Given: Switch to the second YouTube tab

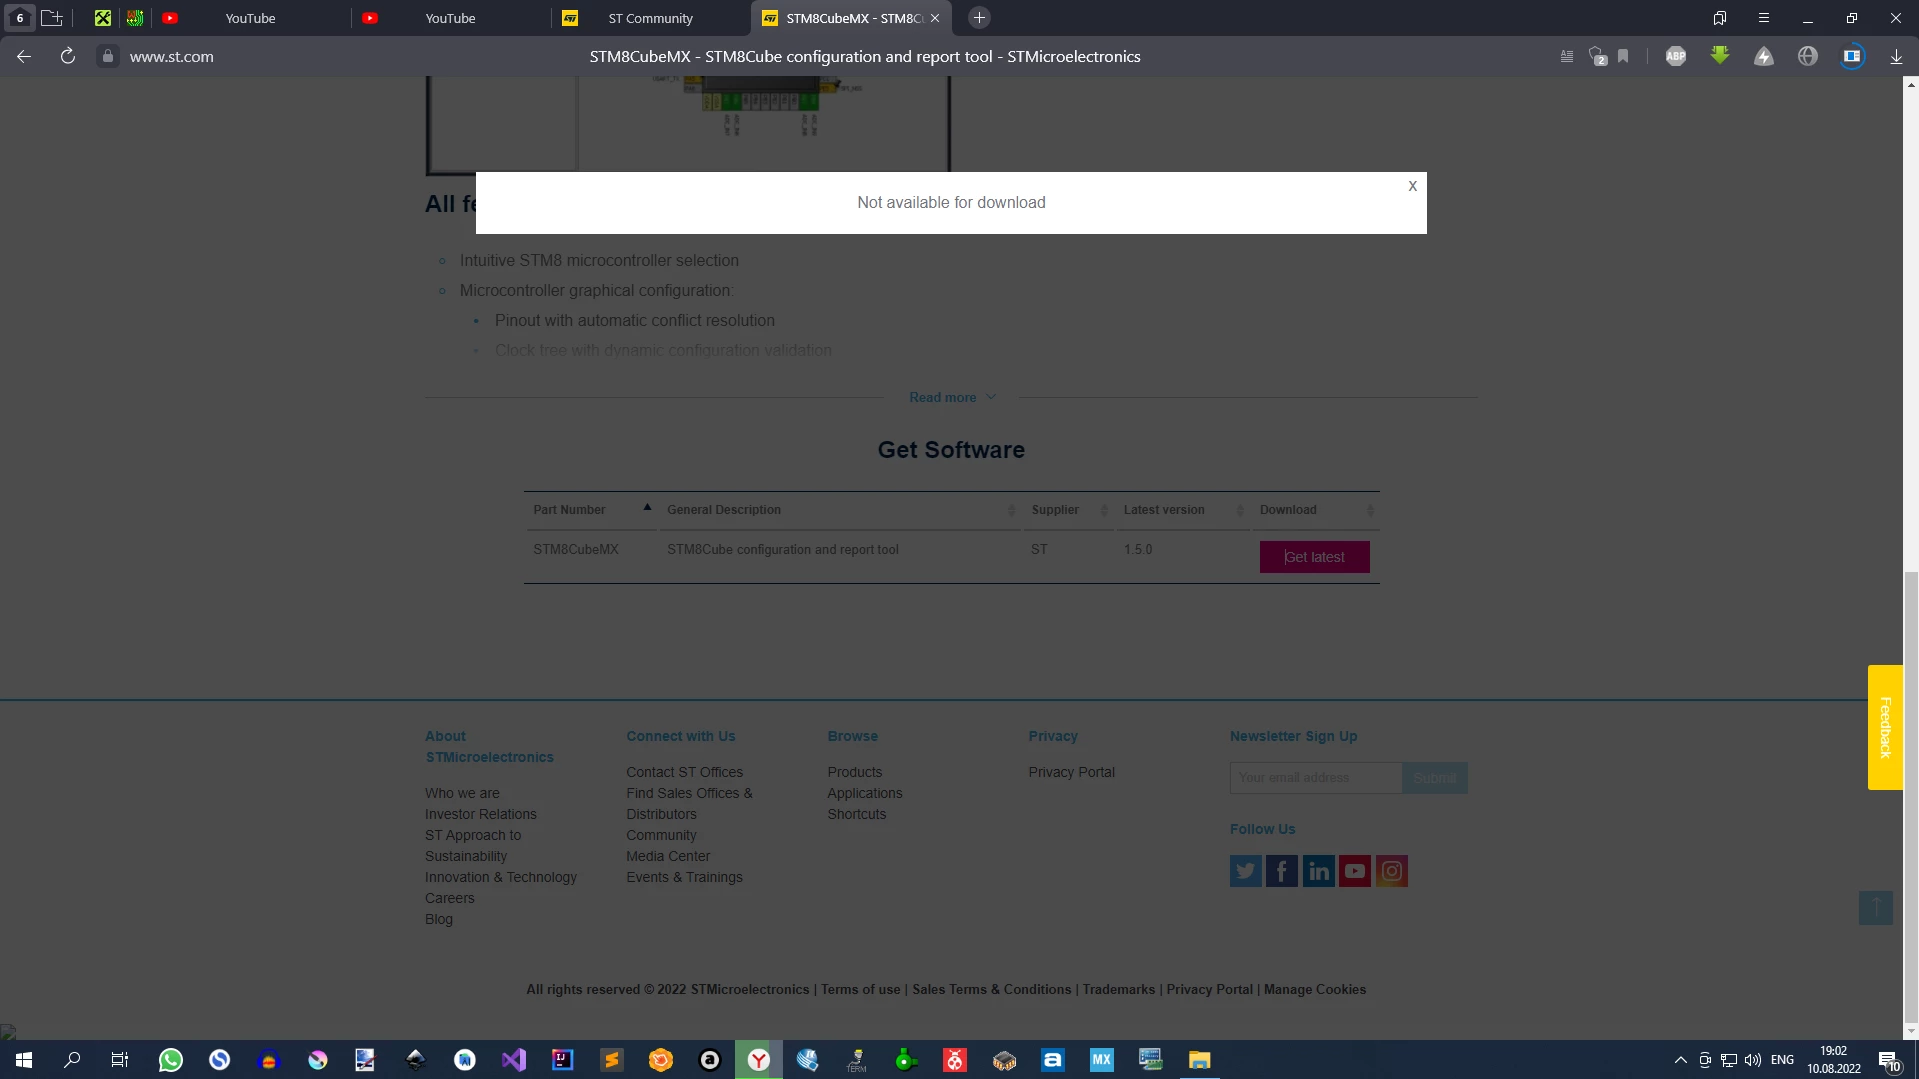Looking at the screenshot, I should (x=450, y=18).
